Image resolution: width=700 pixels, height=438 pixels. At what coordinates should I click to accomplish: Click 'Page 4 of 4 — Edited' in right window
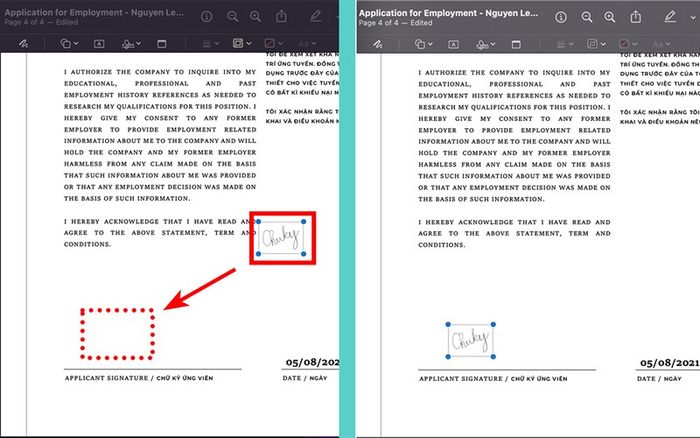click(x=395, y=23)
